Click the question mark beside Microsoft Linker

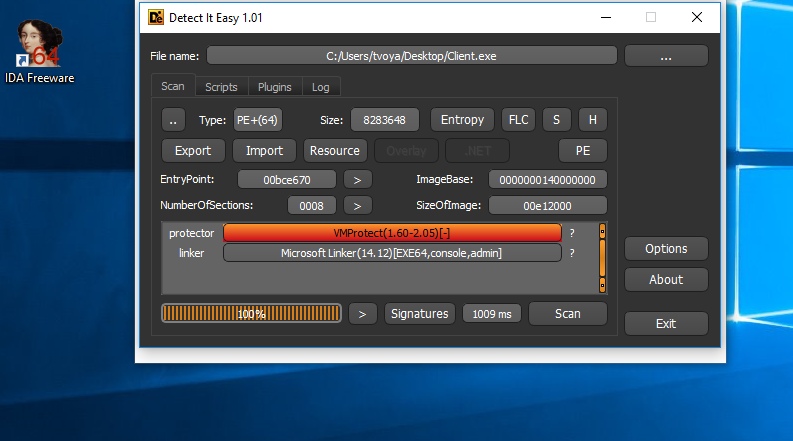pos(572,253)
